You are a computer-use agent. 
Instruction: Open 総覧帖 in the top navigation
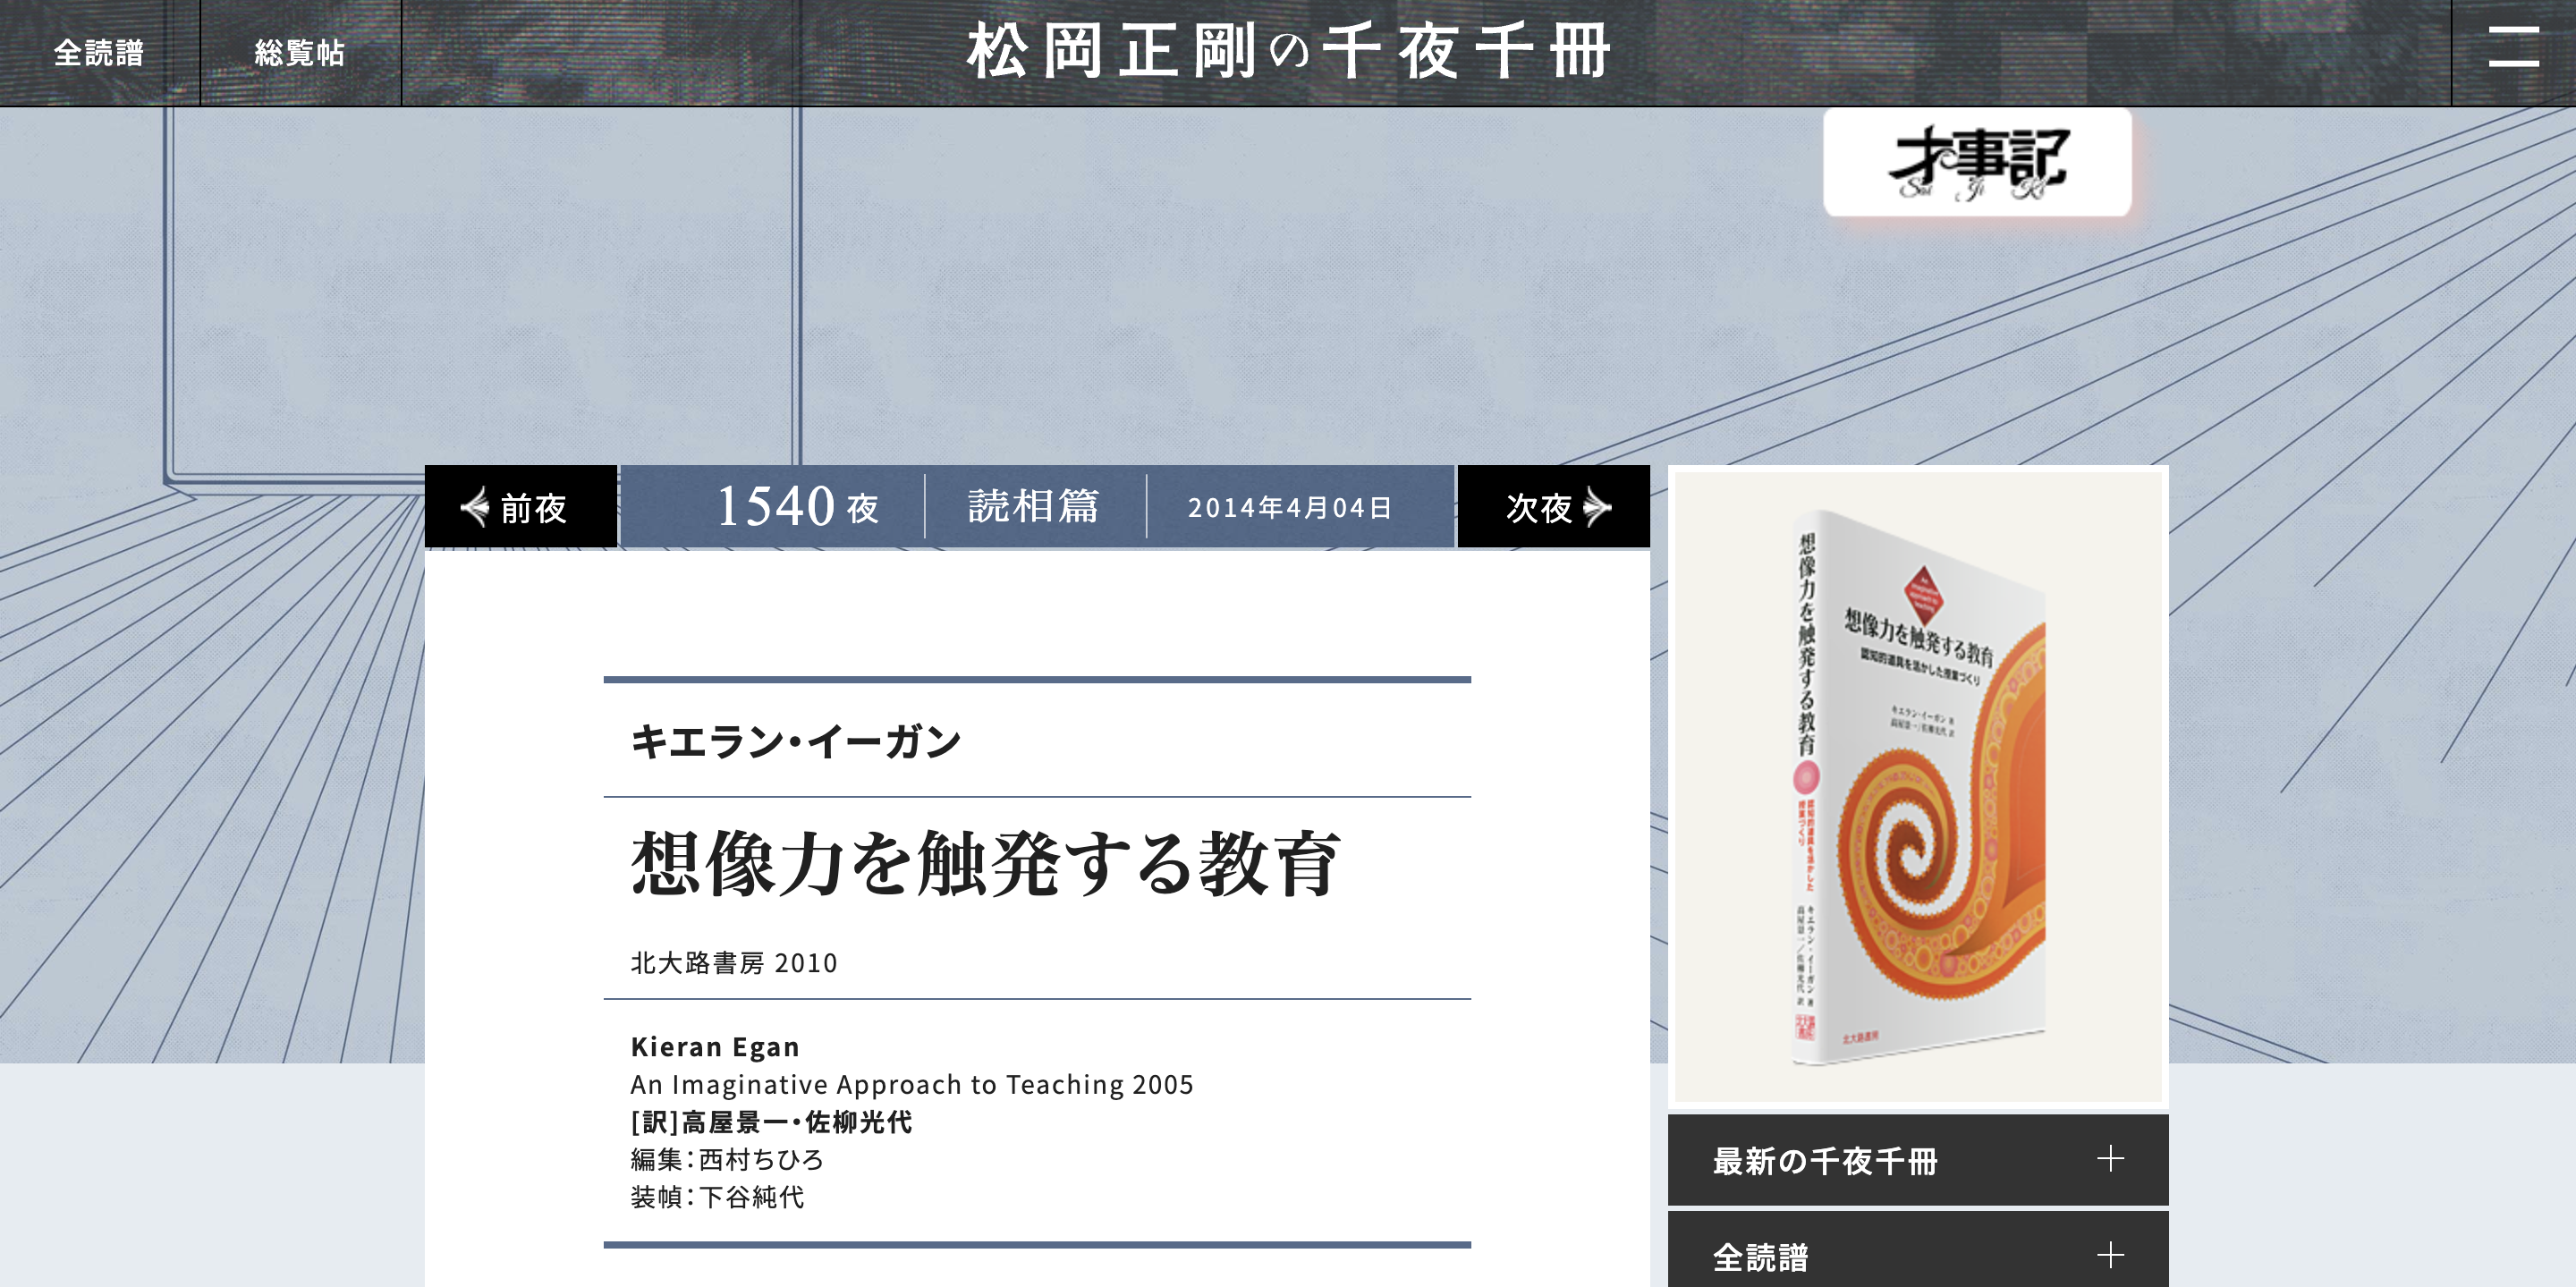(299, 52)
